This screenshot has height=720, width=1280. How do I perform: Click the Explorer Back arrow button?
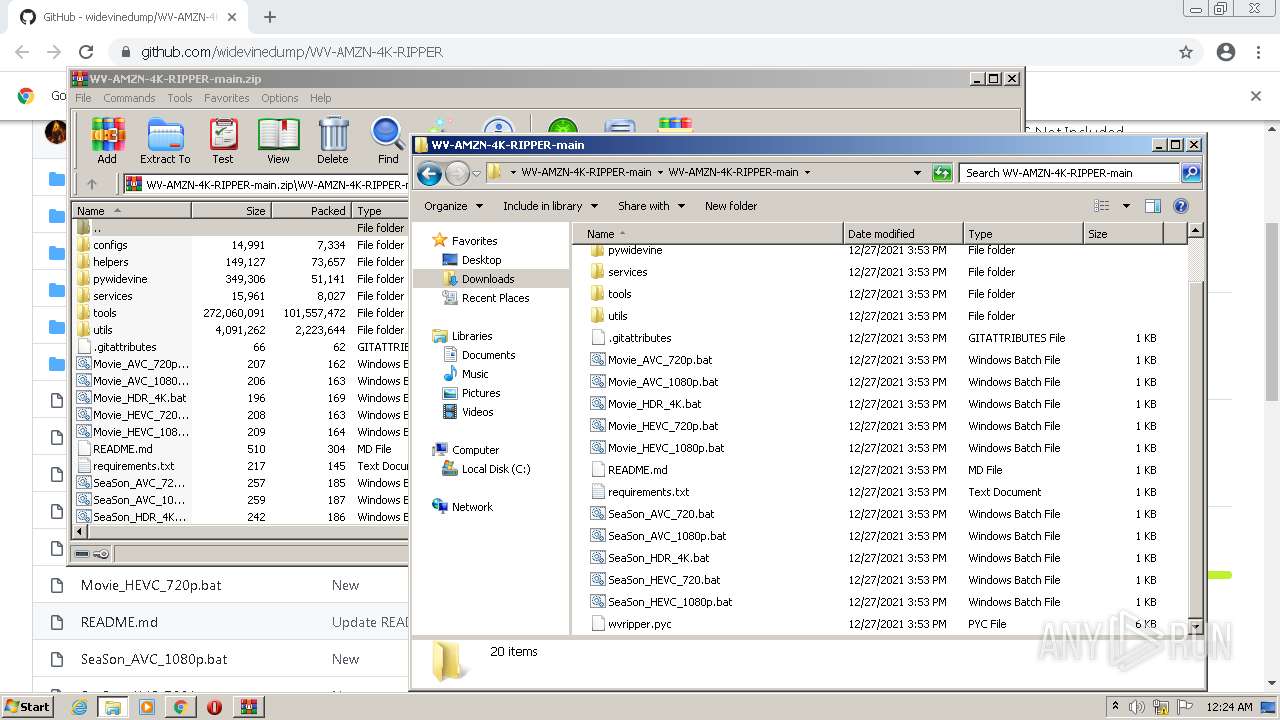(x=429, y=173)
